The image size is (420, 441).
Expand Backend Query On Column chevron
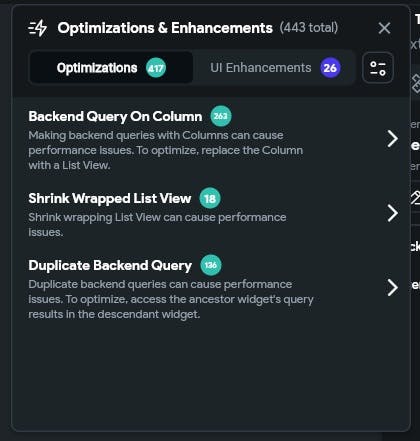click(x=393, y=139)
